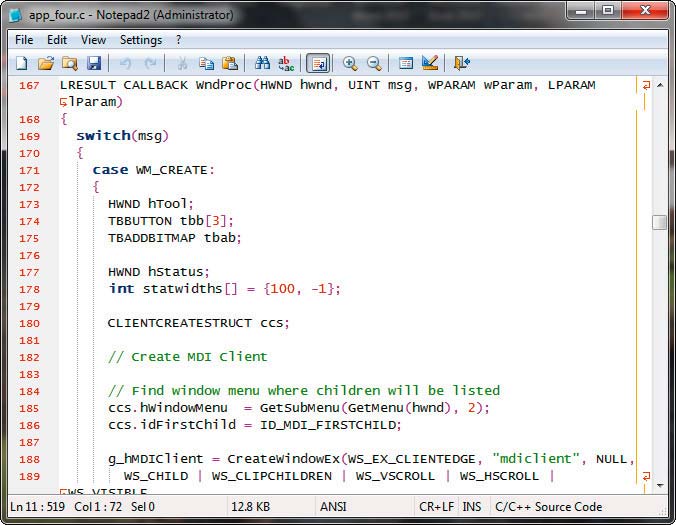
Task: Click the case keyword on line 171
Action: (110, 170)
